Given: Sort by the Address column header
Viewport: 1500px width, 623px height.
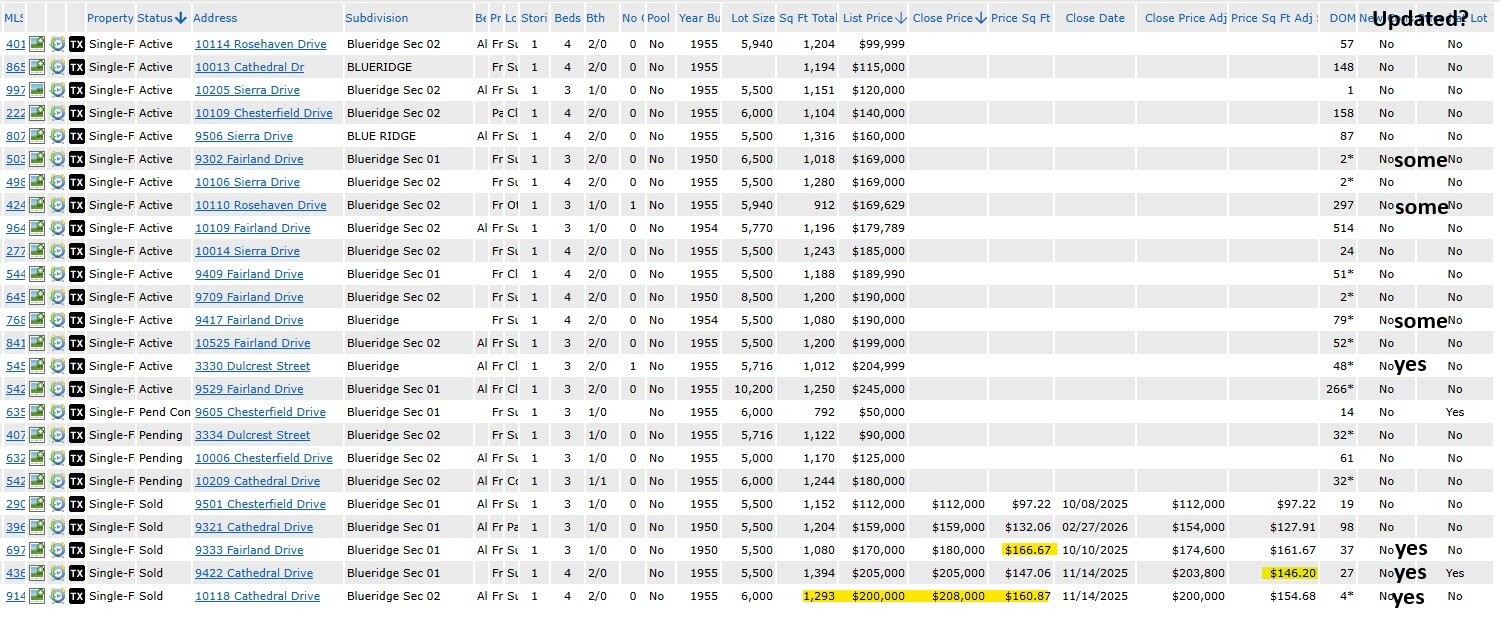Looking at the screenshot, I should tap(215, 18).
